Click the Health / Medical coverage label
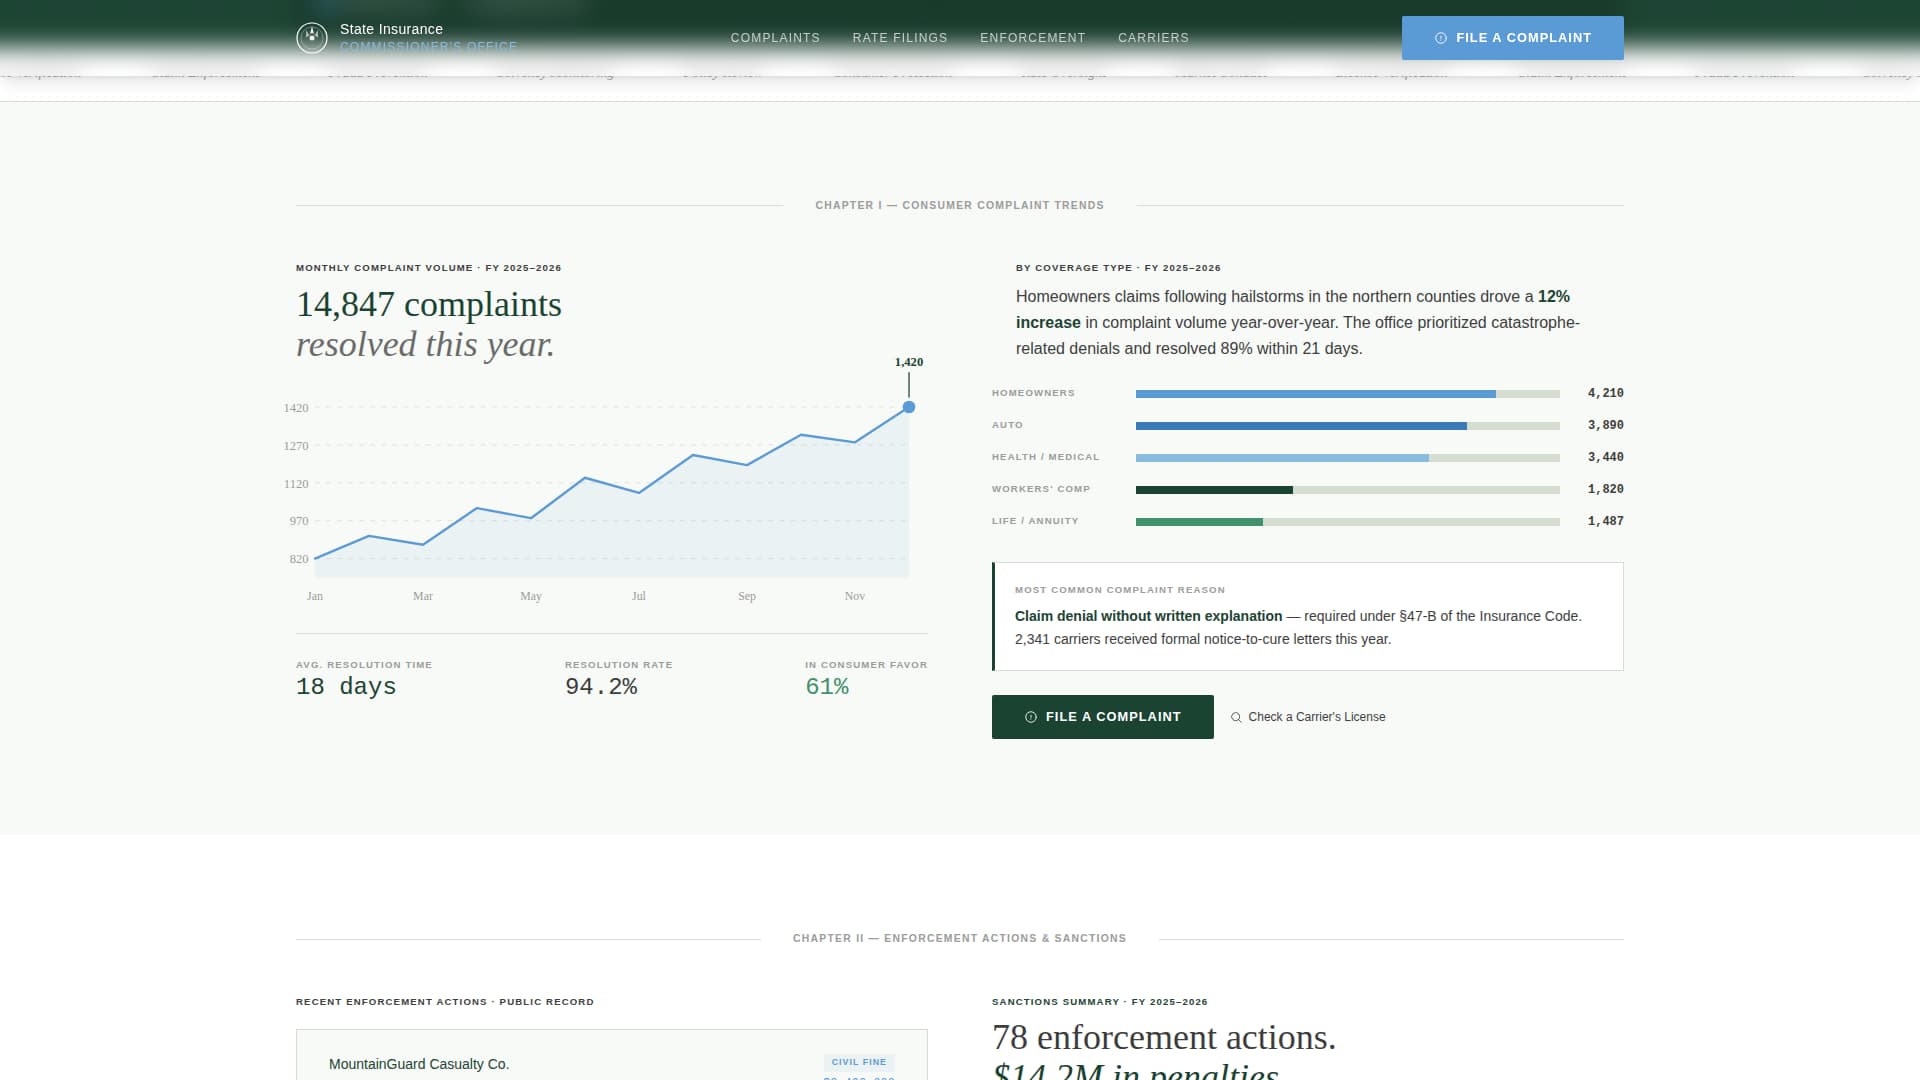1920x1080 pixels. tap(1045, 457)
